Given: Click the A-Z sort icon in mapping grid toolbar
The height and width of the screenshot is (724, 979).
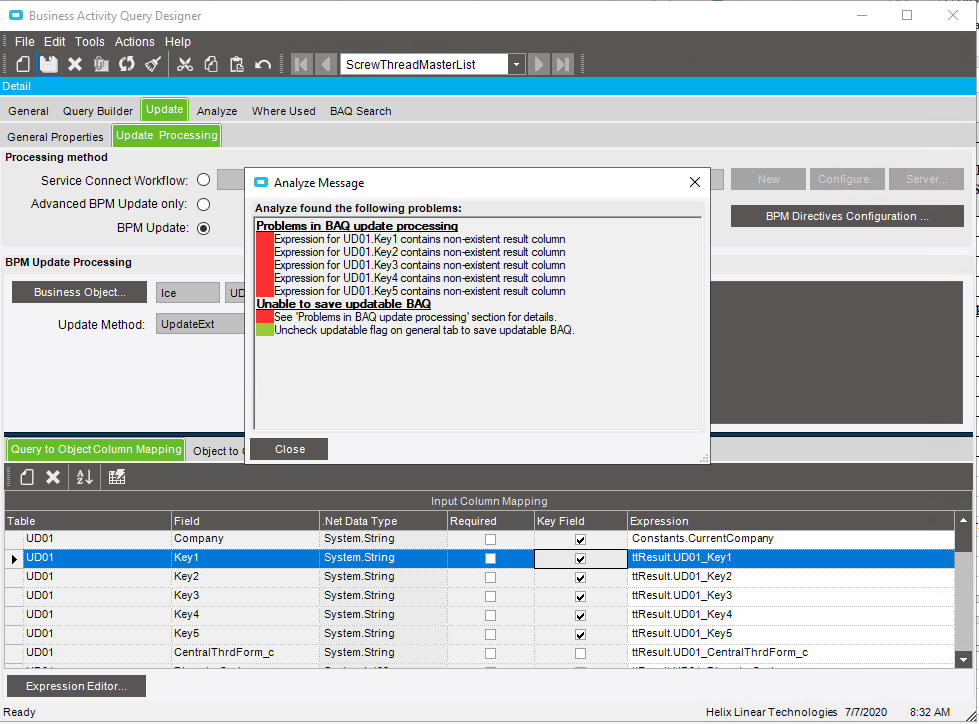Looking at the screenshot, I should [85, 477].
